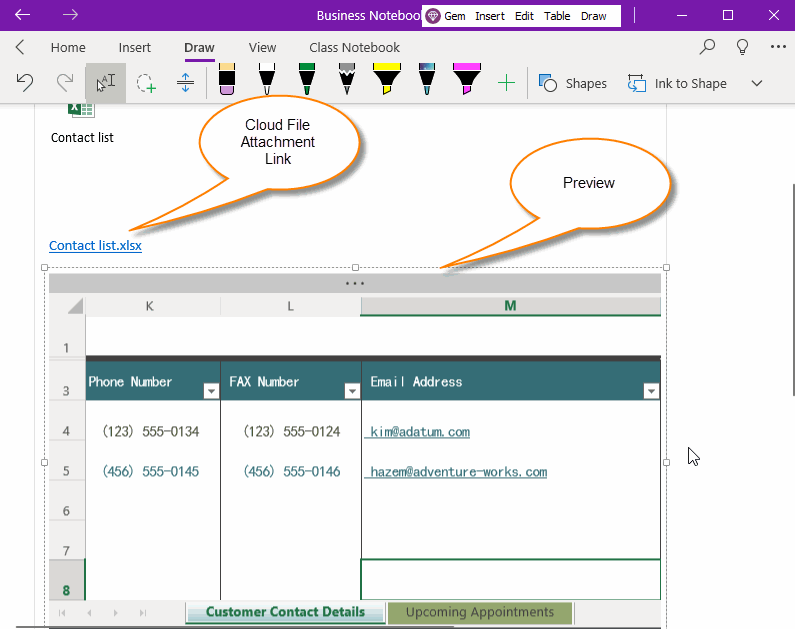Open Phone Number filter dropdown
This screenshot has height=629, width=795.
[211, 391]
